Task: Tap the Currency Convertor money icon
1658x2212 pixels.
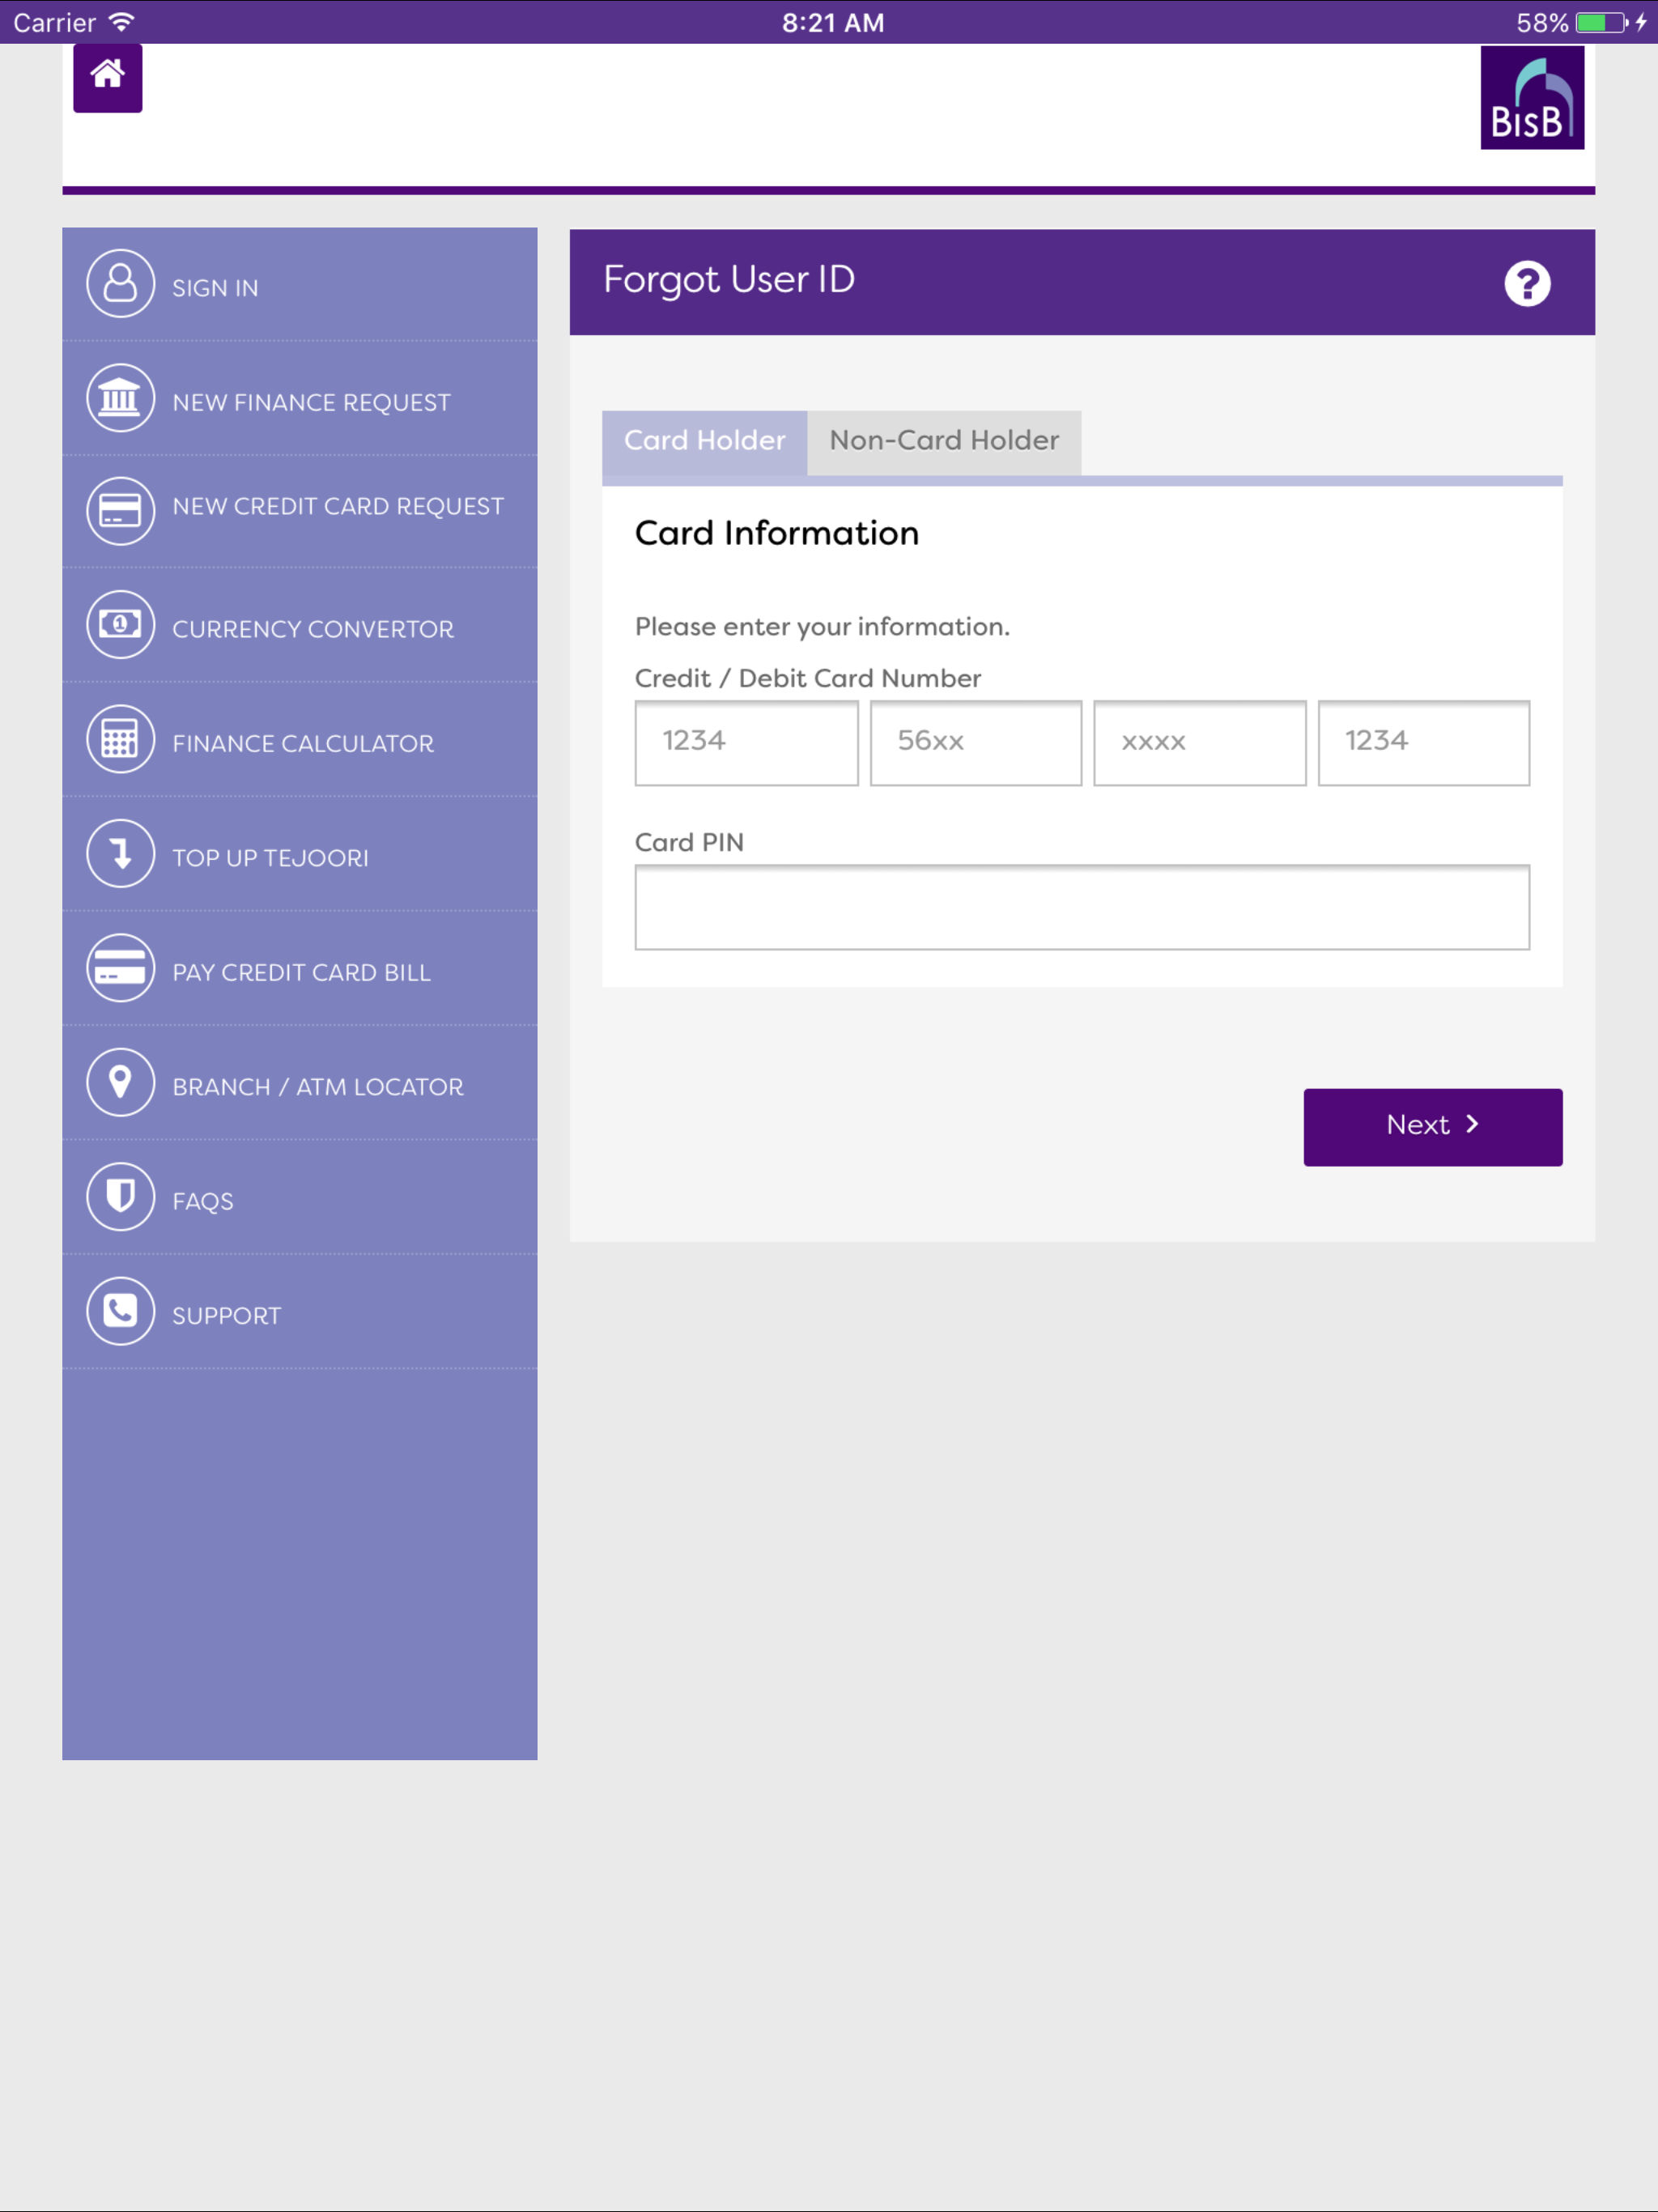Action: point(120,625)
